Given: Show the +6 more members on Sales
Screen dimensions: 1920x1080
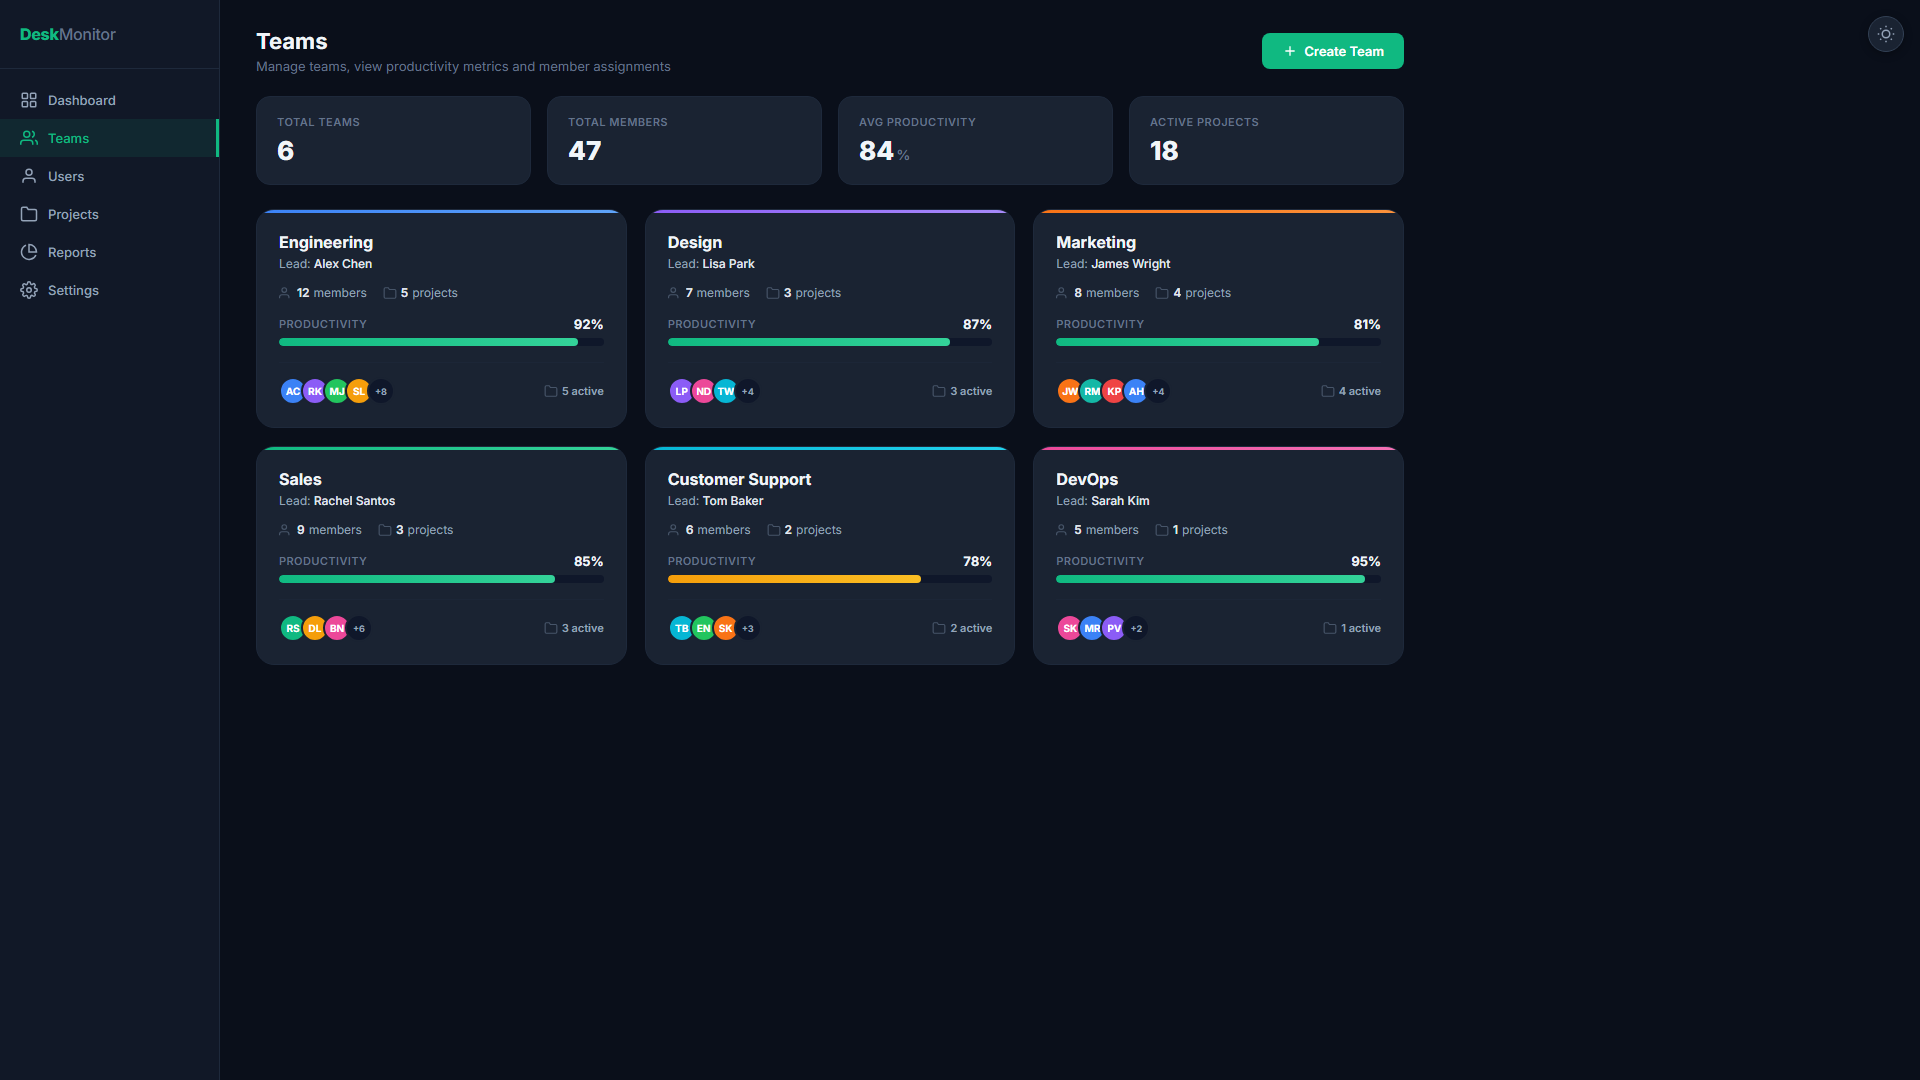Looking at the screenshot, I should coord(359,628).
